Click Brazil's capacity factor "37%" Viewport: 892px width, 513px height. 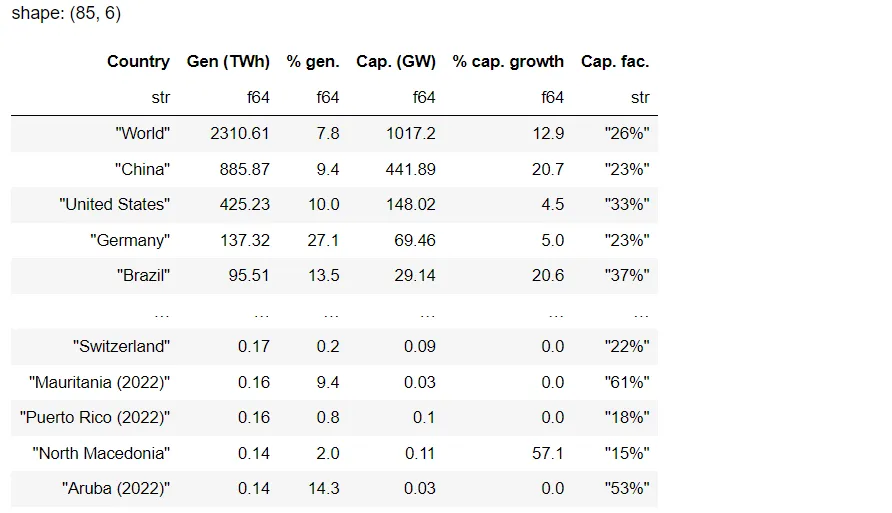(627, 277)
